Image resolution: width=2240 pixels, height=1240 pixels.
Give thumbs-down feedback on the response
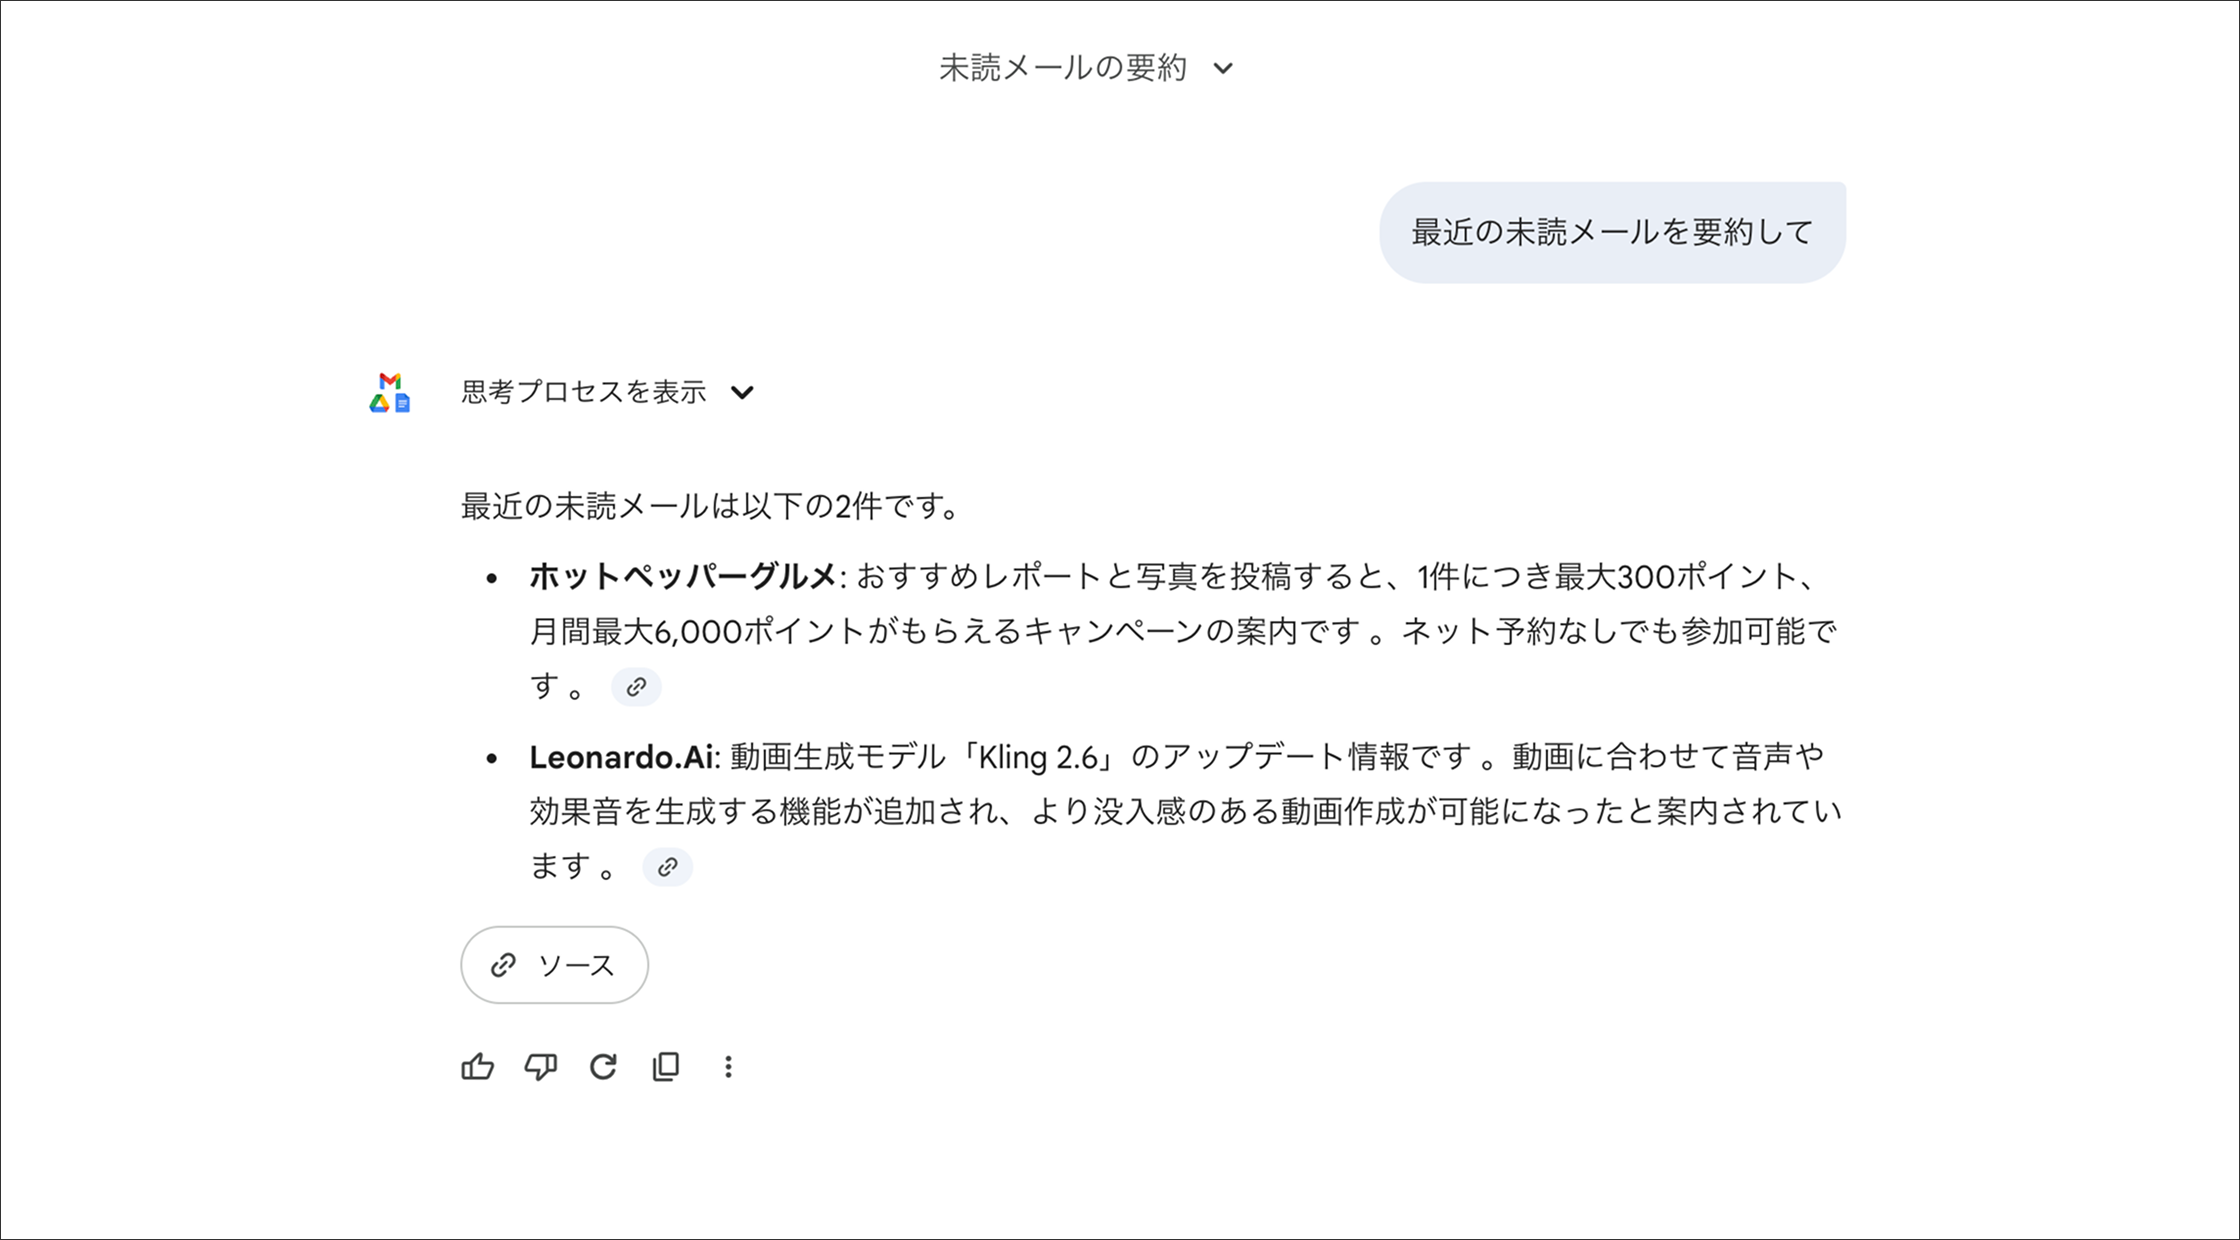tap(540, 1067)
